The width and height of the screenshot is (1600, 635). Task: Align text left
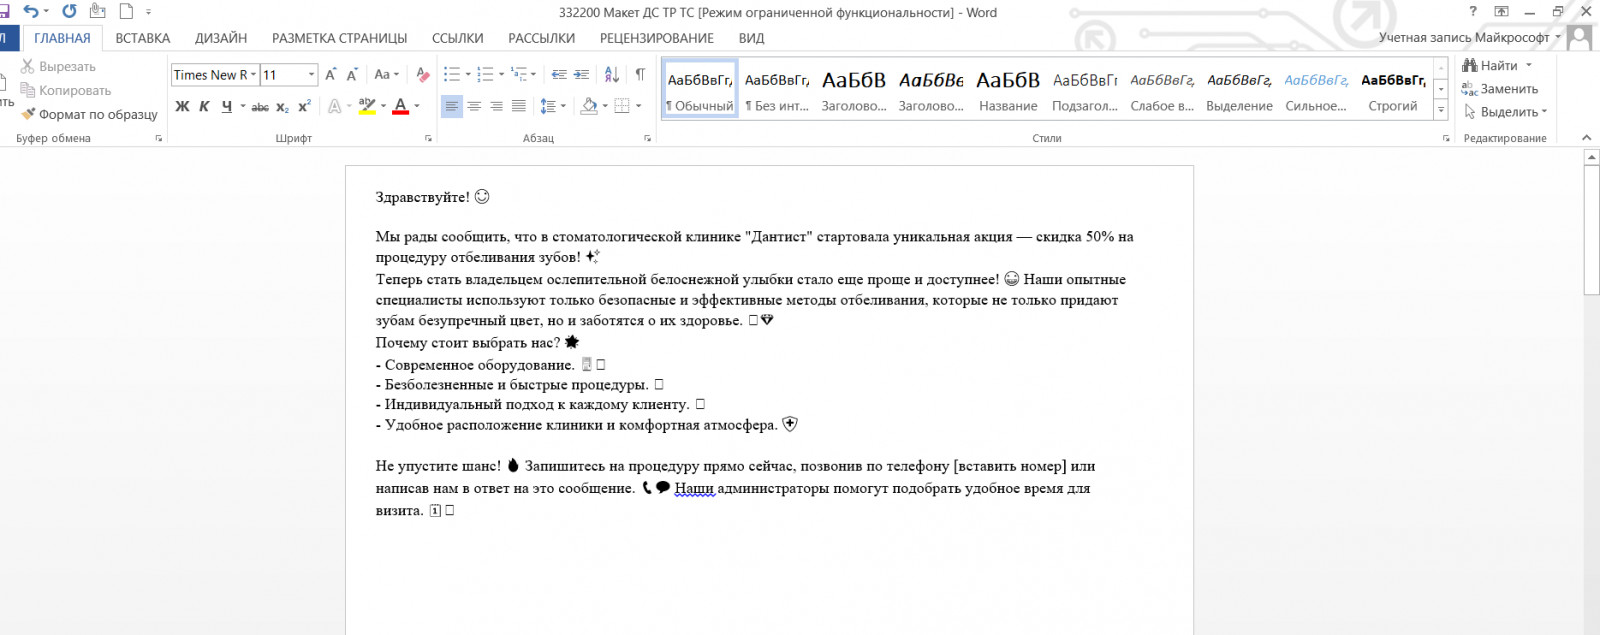tap(452, 106)
